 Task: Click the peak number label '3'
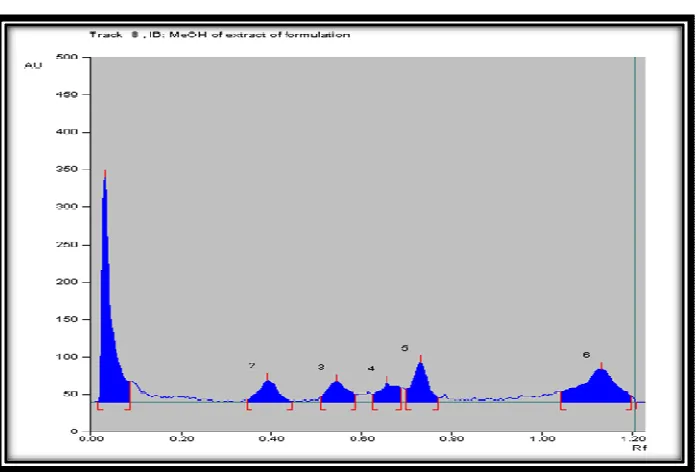pyautogui.click(x=321, y=367)
